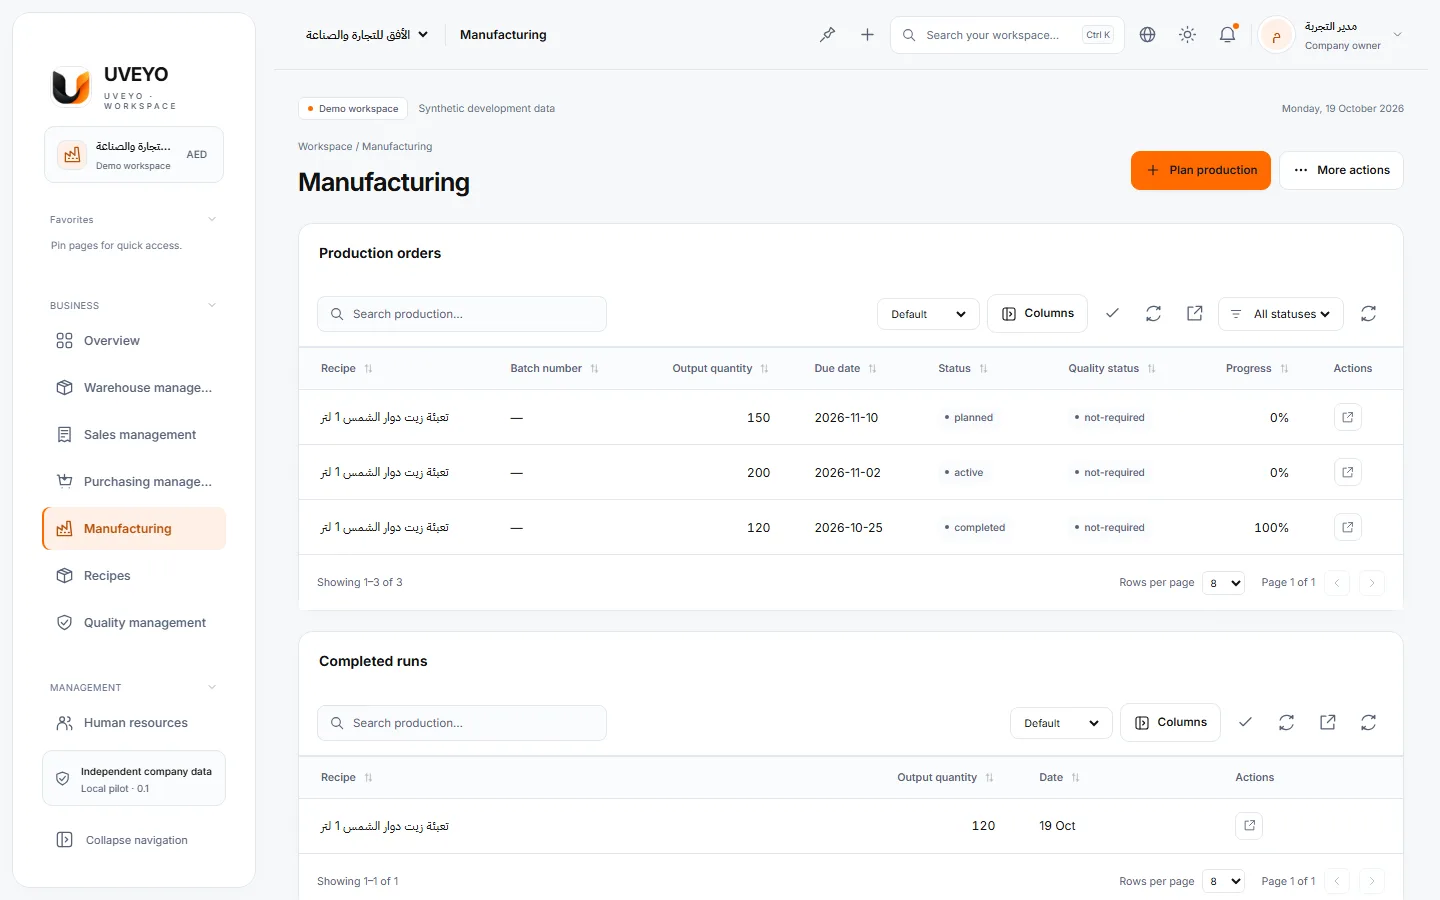This screenshot has height=900, width=1440.
Task: Sort Completed runs by Date column
Action: tap(1059, 777)
